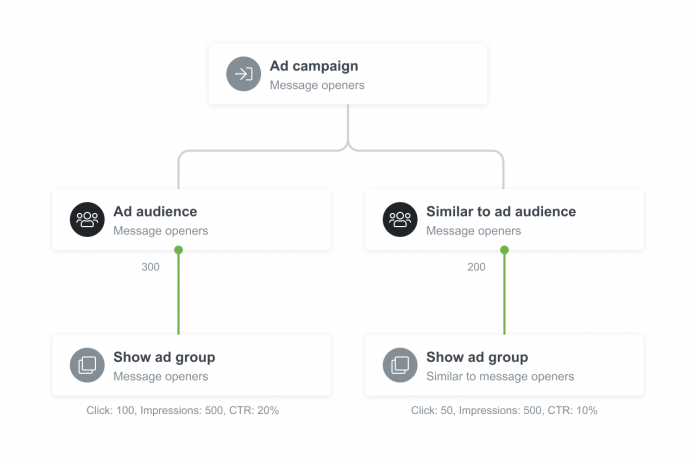This screenshot has width=696, height=464.
Task: Open the right Show ad group title
Action: coord(477,357)
